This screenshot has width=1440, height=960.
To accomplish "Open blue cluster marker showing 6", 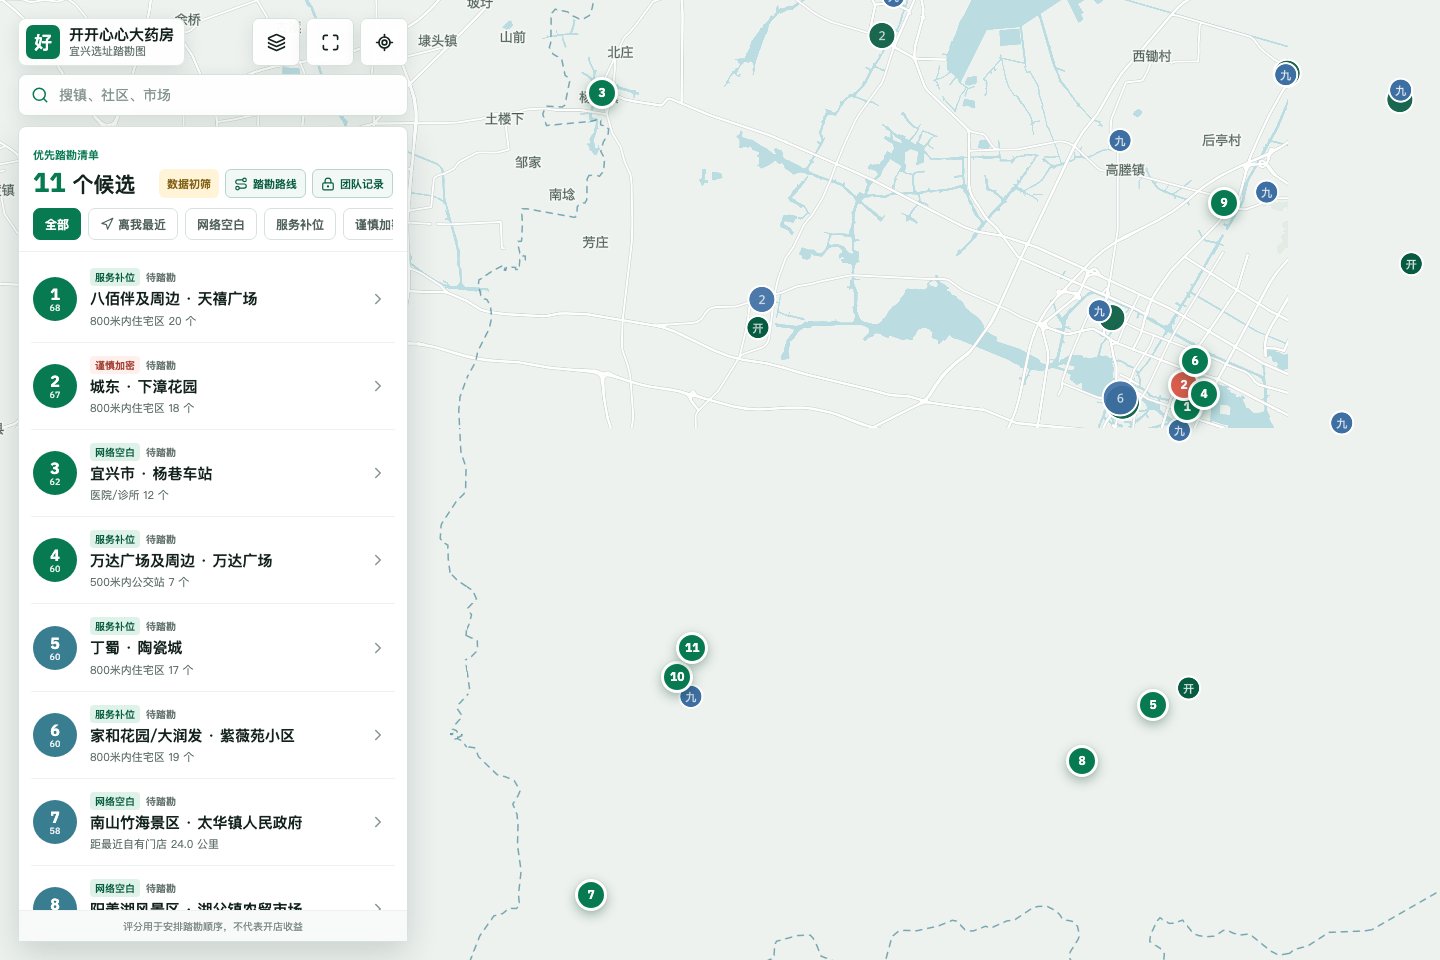I will click(x=1120, y=398).
